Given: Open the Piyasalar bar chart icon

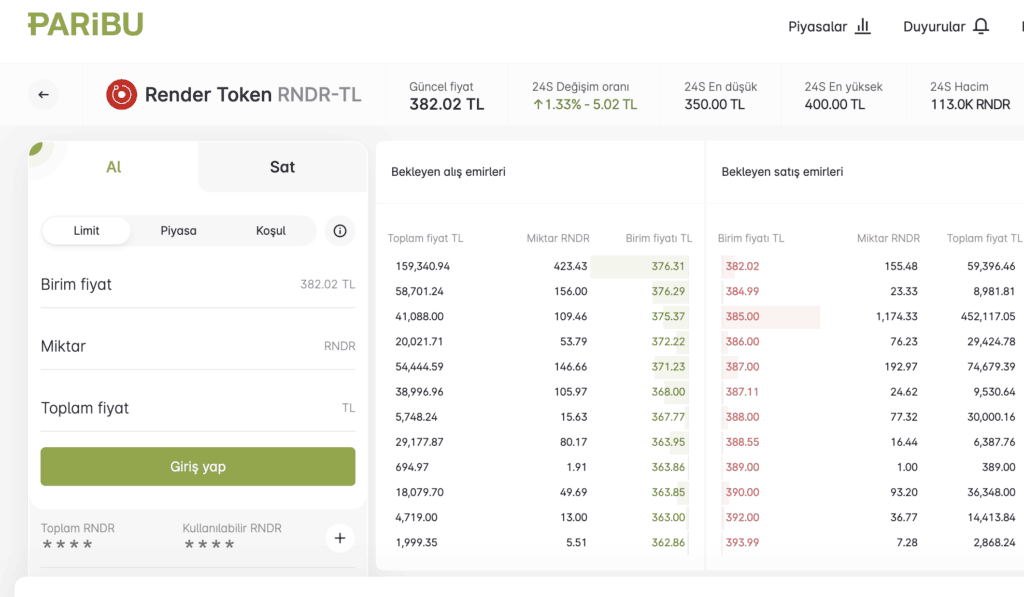Looking at the screenshot, I should (x=863, y=27).
